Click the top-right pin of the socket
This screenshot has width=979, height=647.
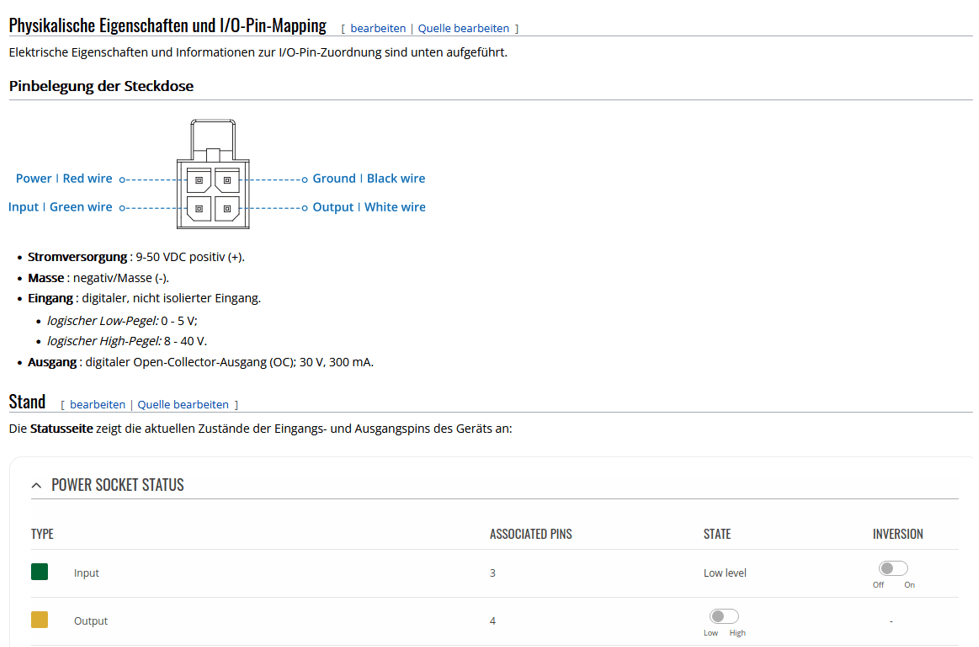coord(227,181)
